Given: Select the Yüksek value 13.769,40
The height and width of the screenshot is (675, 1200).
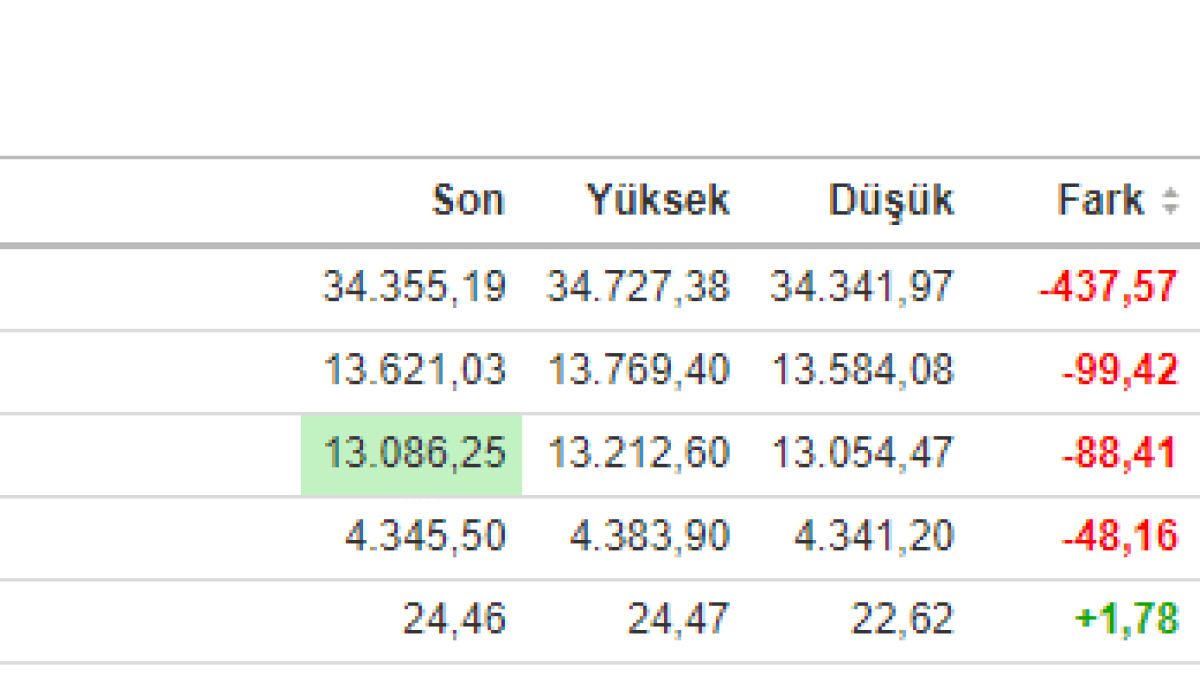Looking at the screenshot, I should [x=638, y=371].
